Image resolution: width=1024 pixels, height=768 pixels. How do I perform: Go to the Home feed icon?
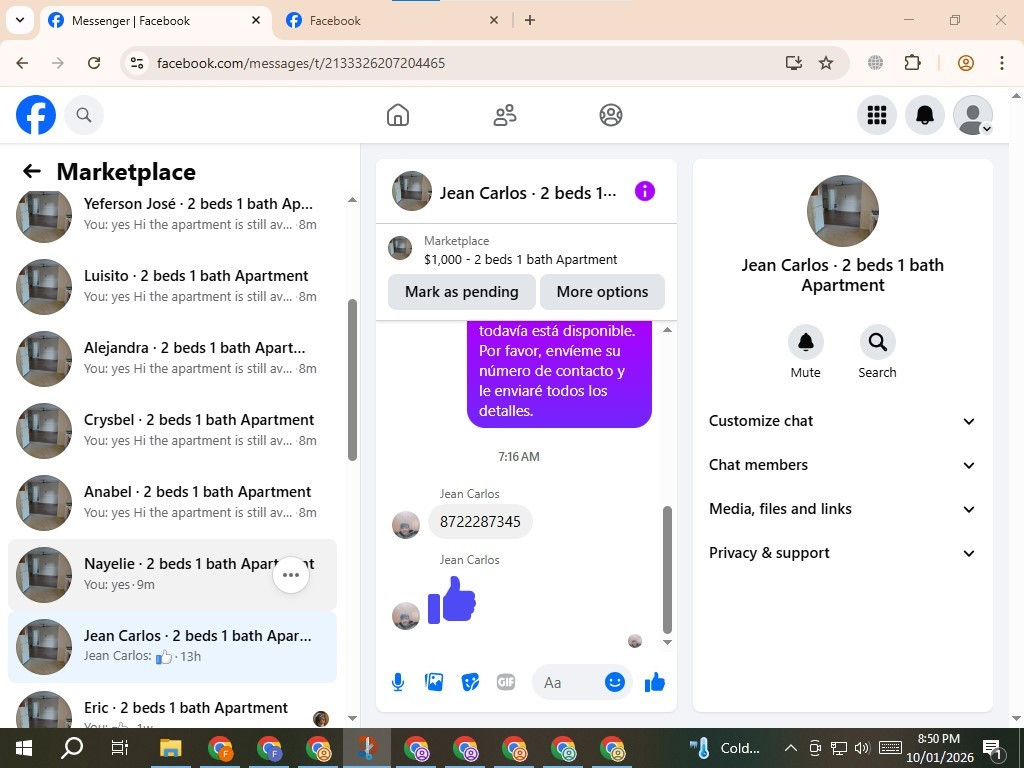[398, 115]
